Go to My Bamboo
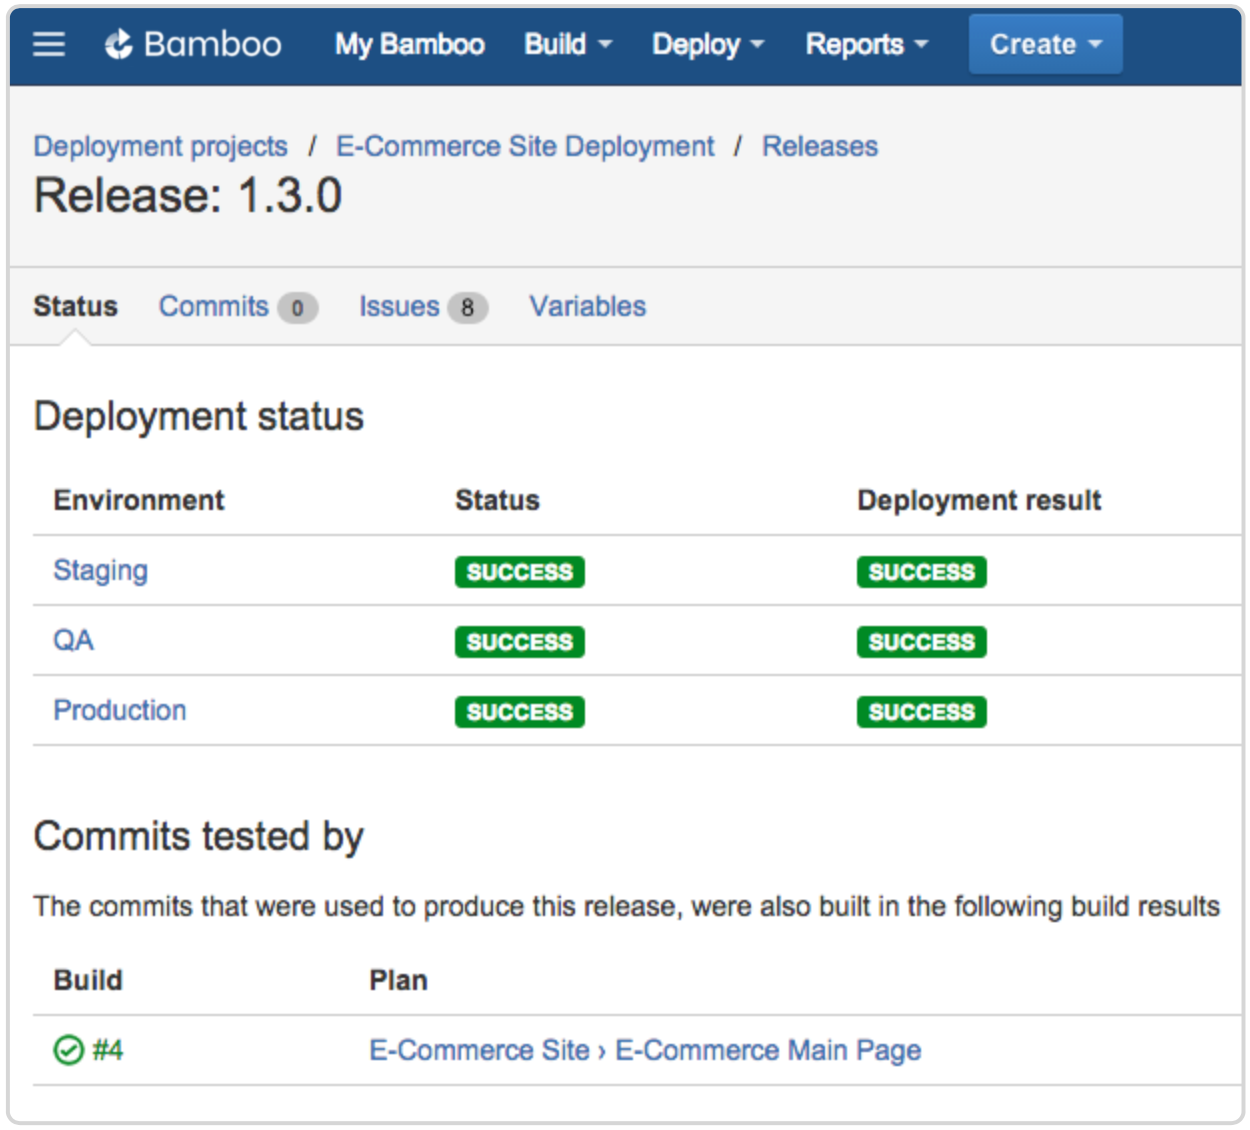 409,44
